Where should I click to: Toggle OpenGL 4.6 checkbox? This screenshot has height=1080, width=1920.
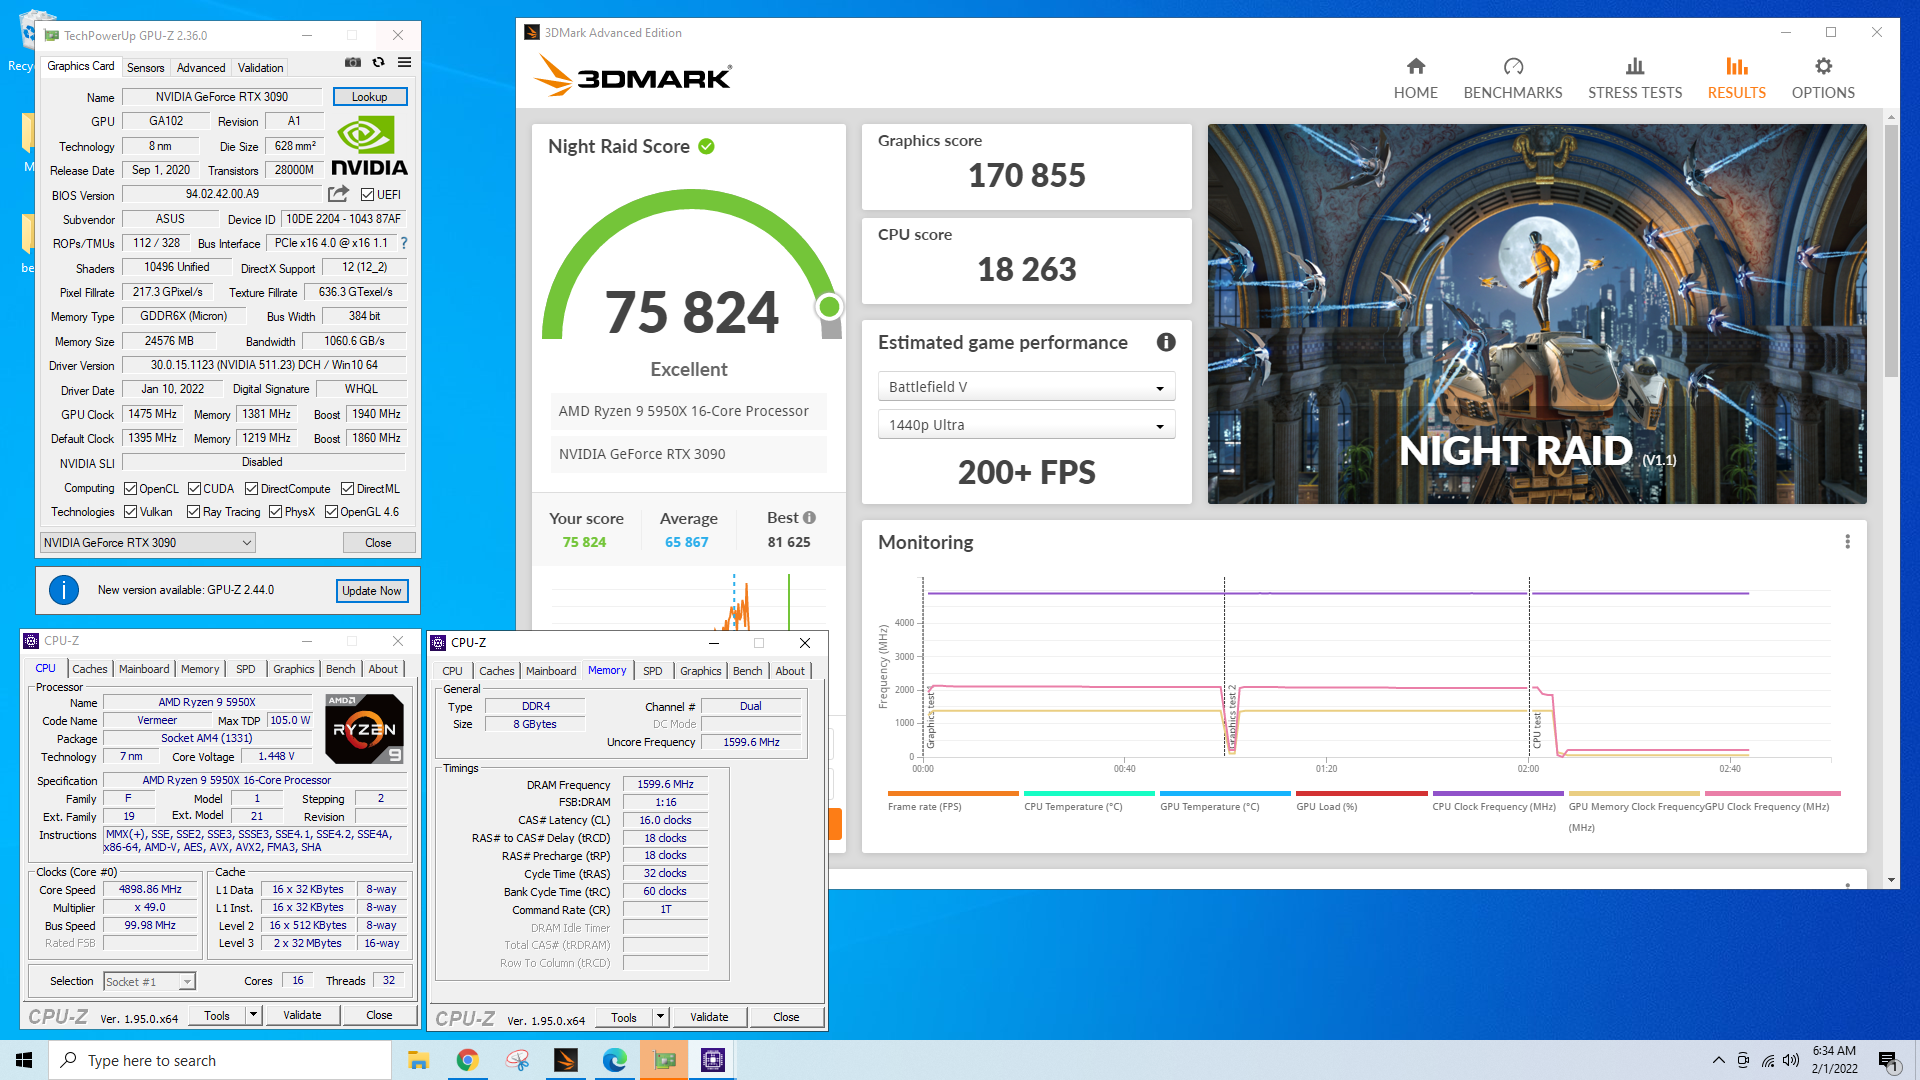(331, 512)
